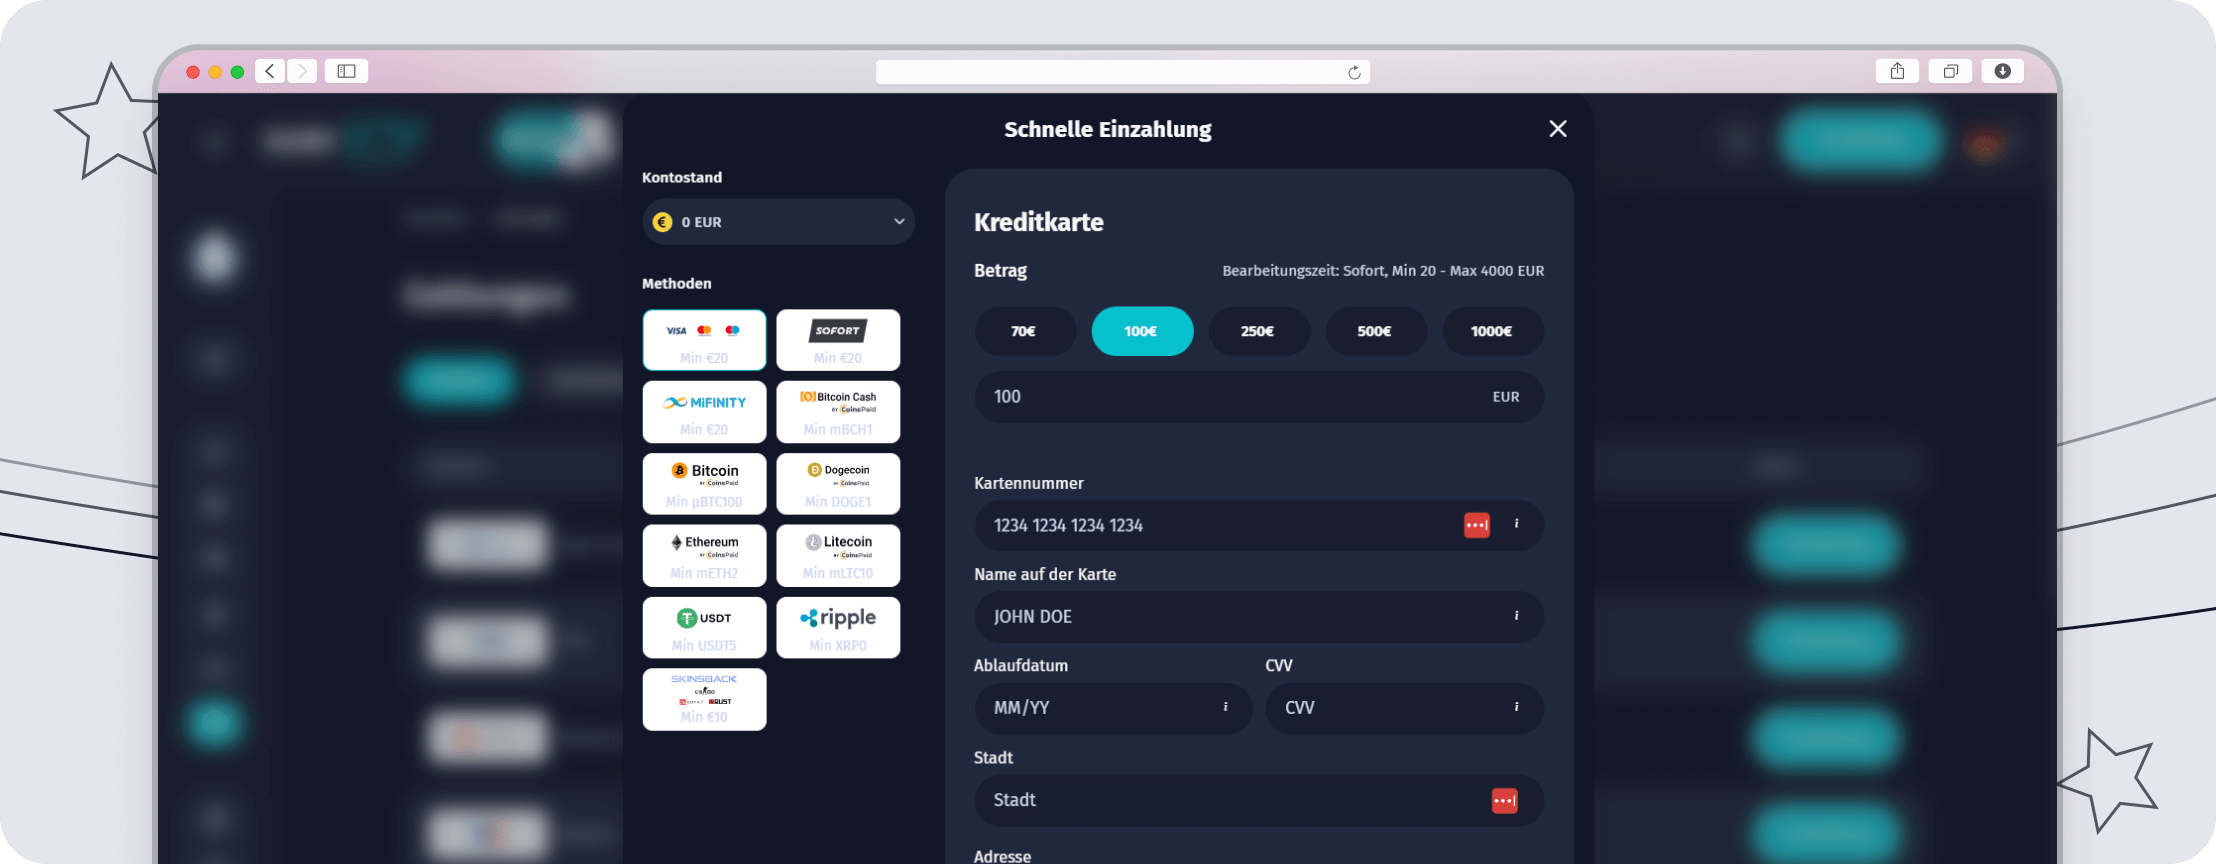
Task: Select the Dogecoin payment method
Action: (838, 484)
